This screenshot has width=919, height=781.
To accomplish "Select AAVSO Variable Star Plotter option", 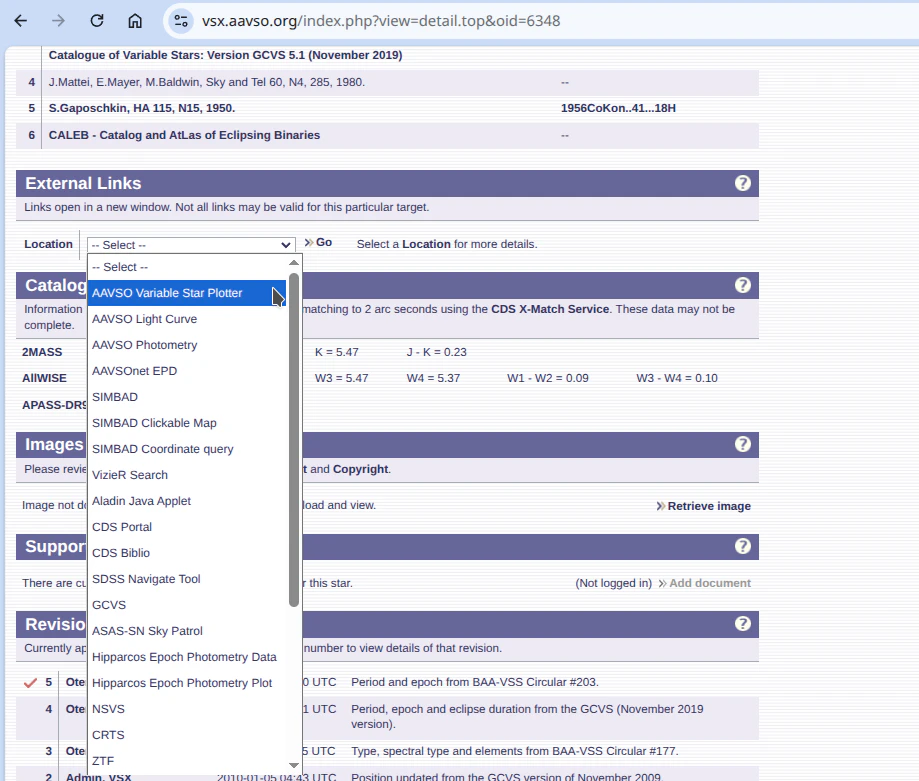I will click(188, 293).
